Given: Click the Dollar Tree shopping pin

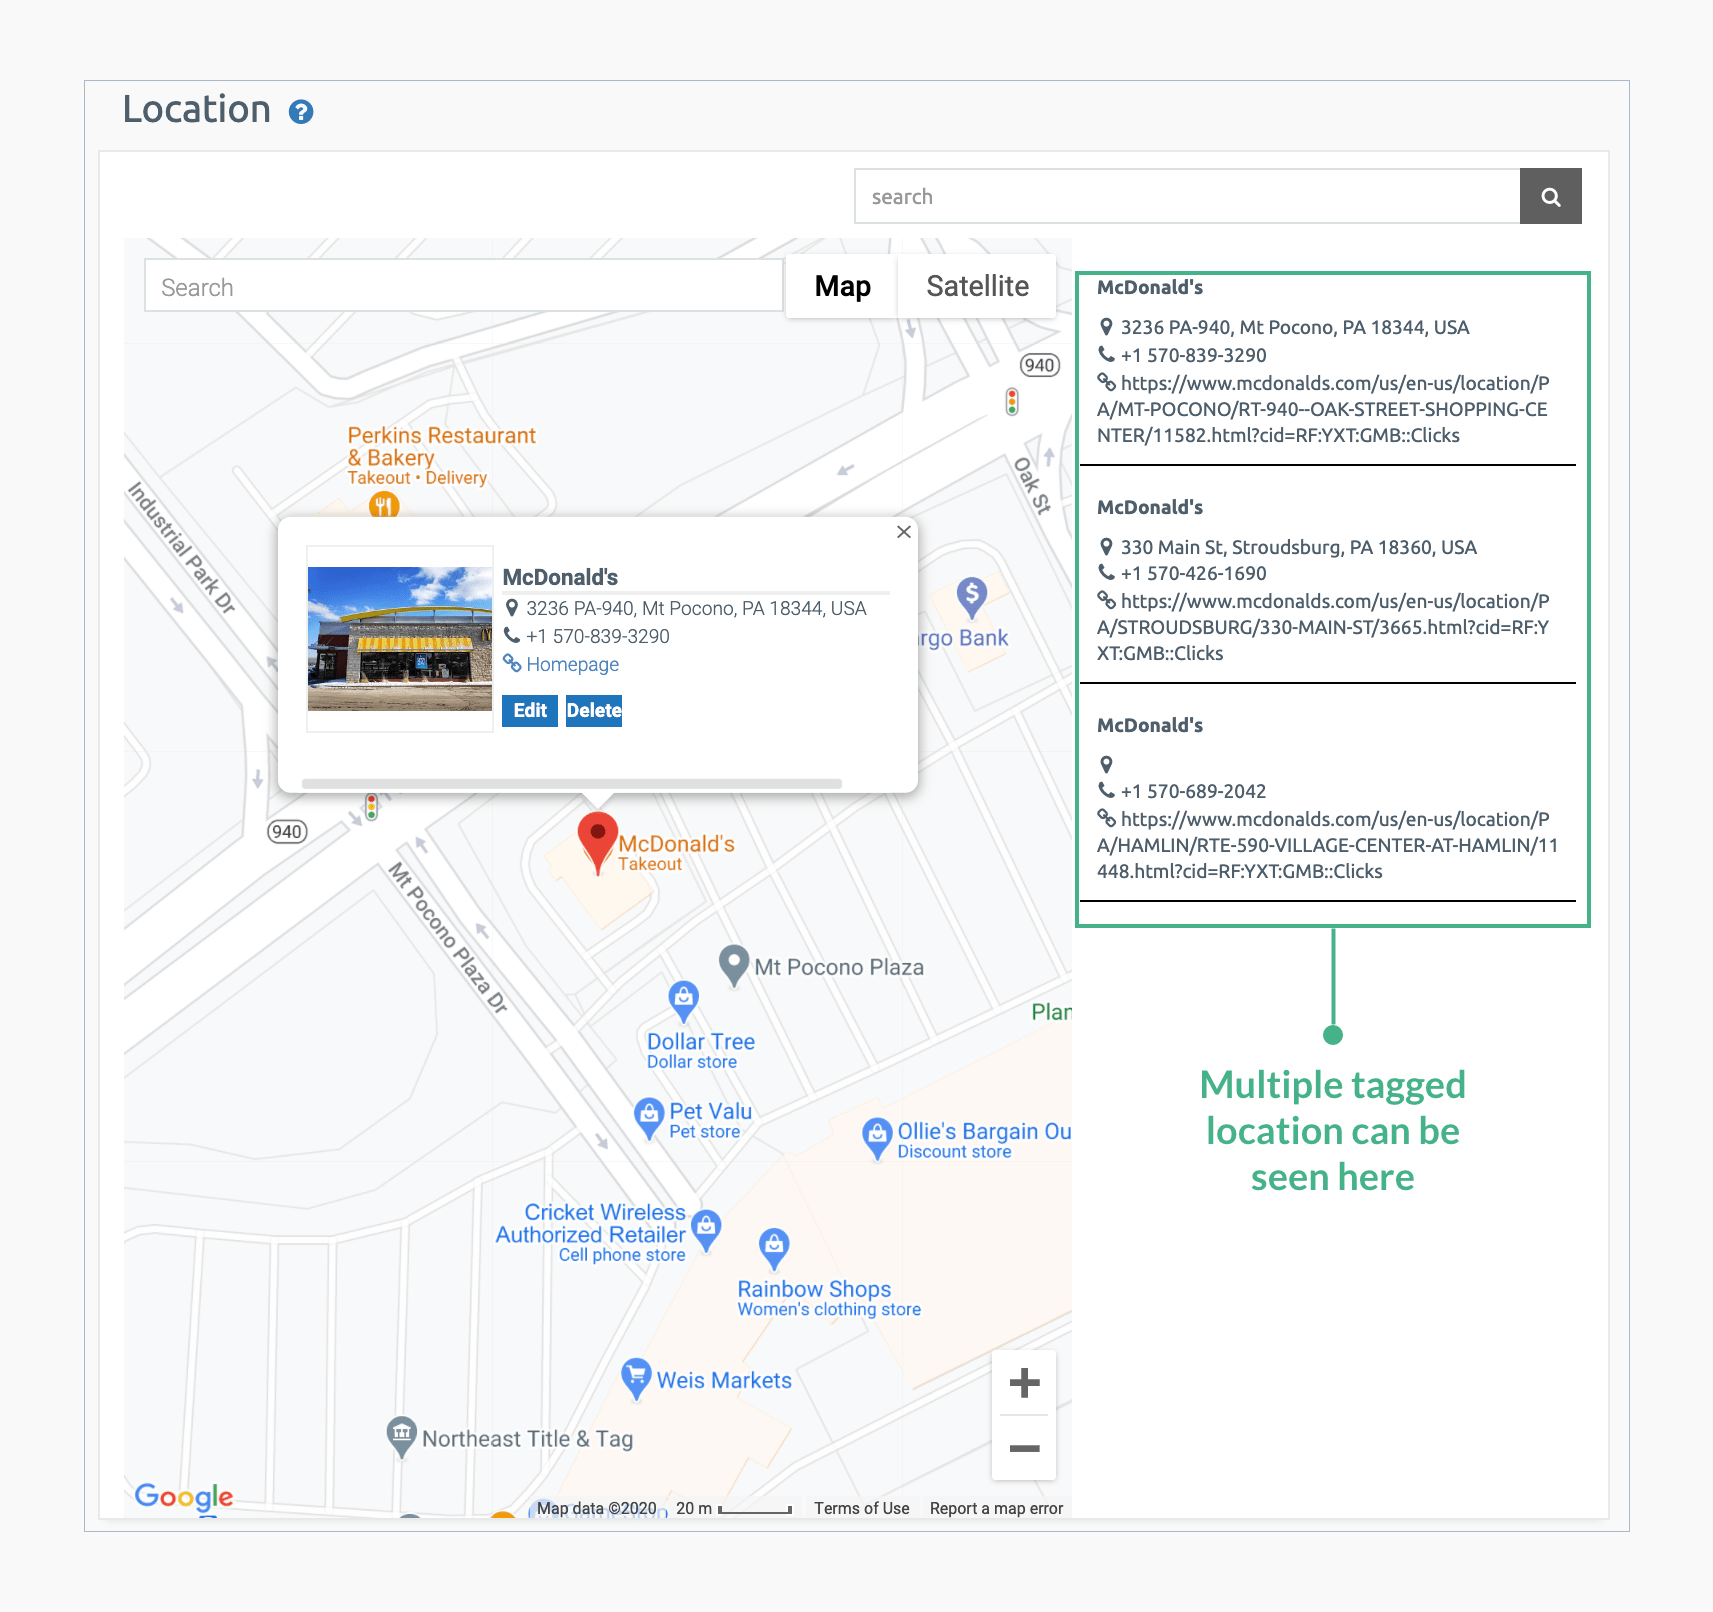Looking at the screenshot, I should pyautogui.click(x=683, y=1000).
